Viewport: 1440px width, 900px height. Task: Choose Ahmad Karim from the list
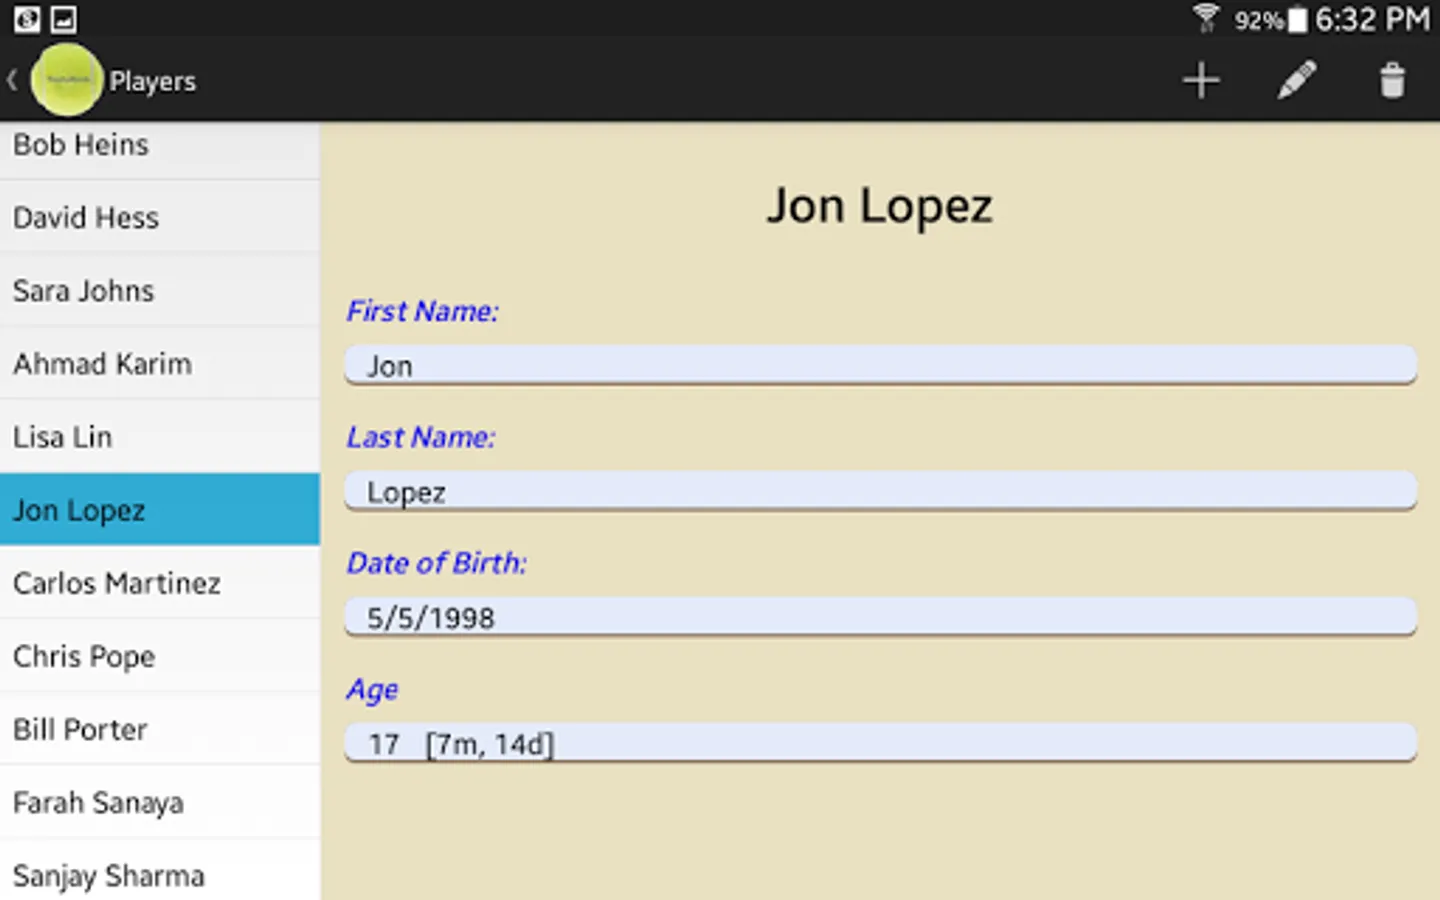click(160, 364)
